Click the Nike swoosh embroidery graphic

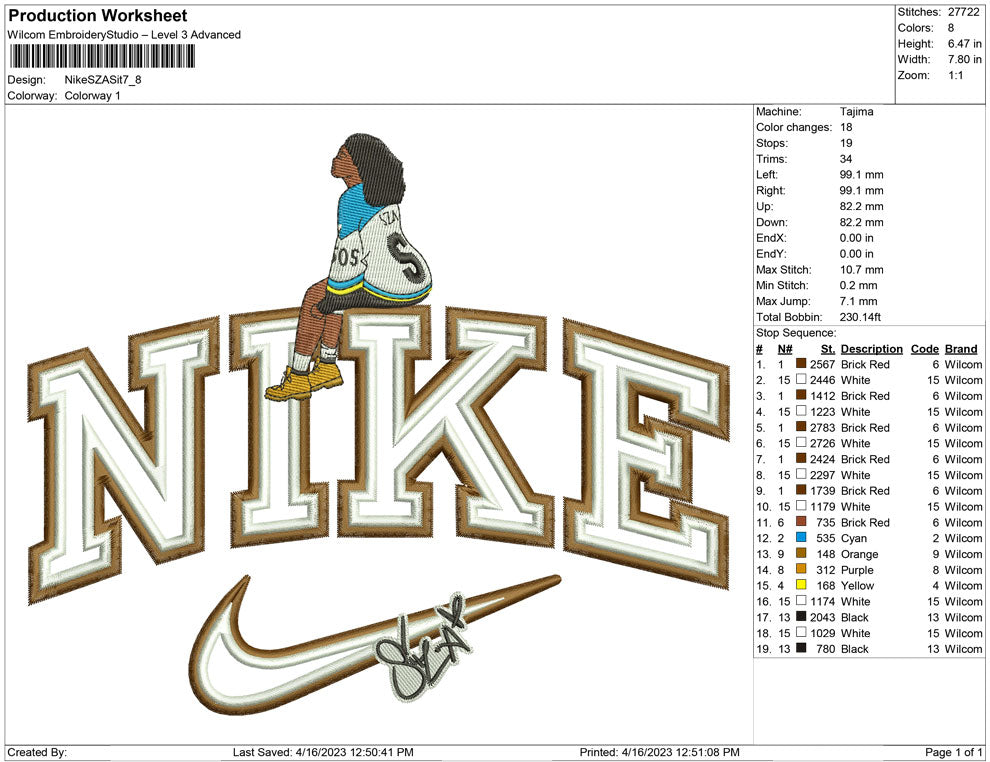point(374,644)
